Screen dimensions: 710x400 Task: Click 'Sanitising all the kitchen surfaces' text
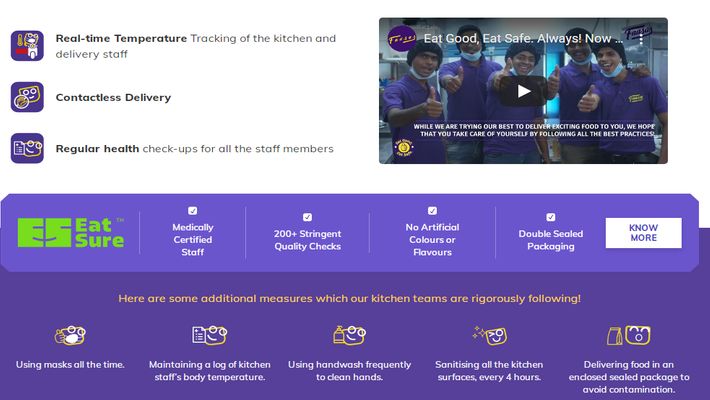pos(489,371)
